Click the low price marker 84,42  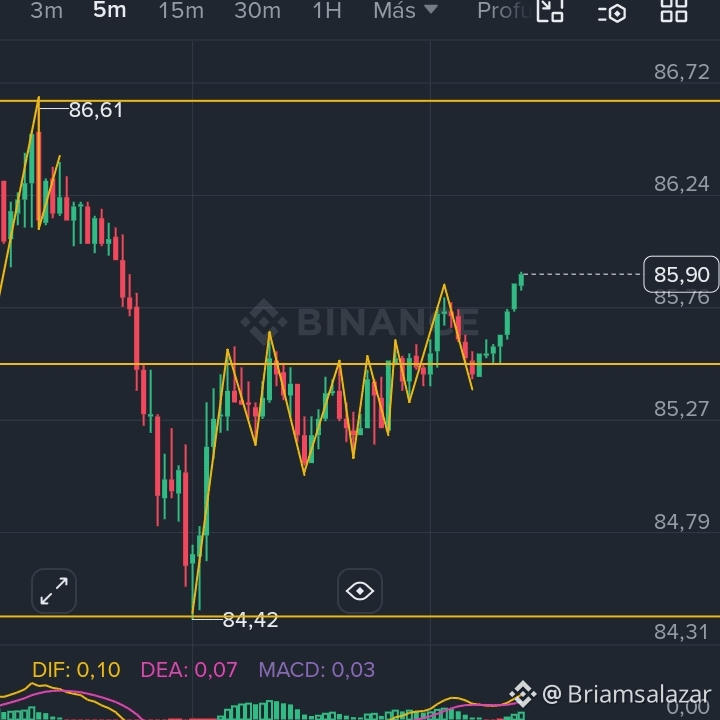(x=250, y=620)
